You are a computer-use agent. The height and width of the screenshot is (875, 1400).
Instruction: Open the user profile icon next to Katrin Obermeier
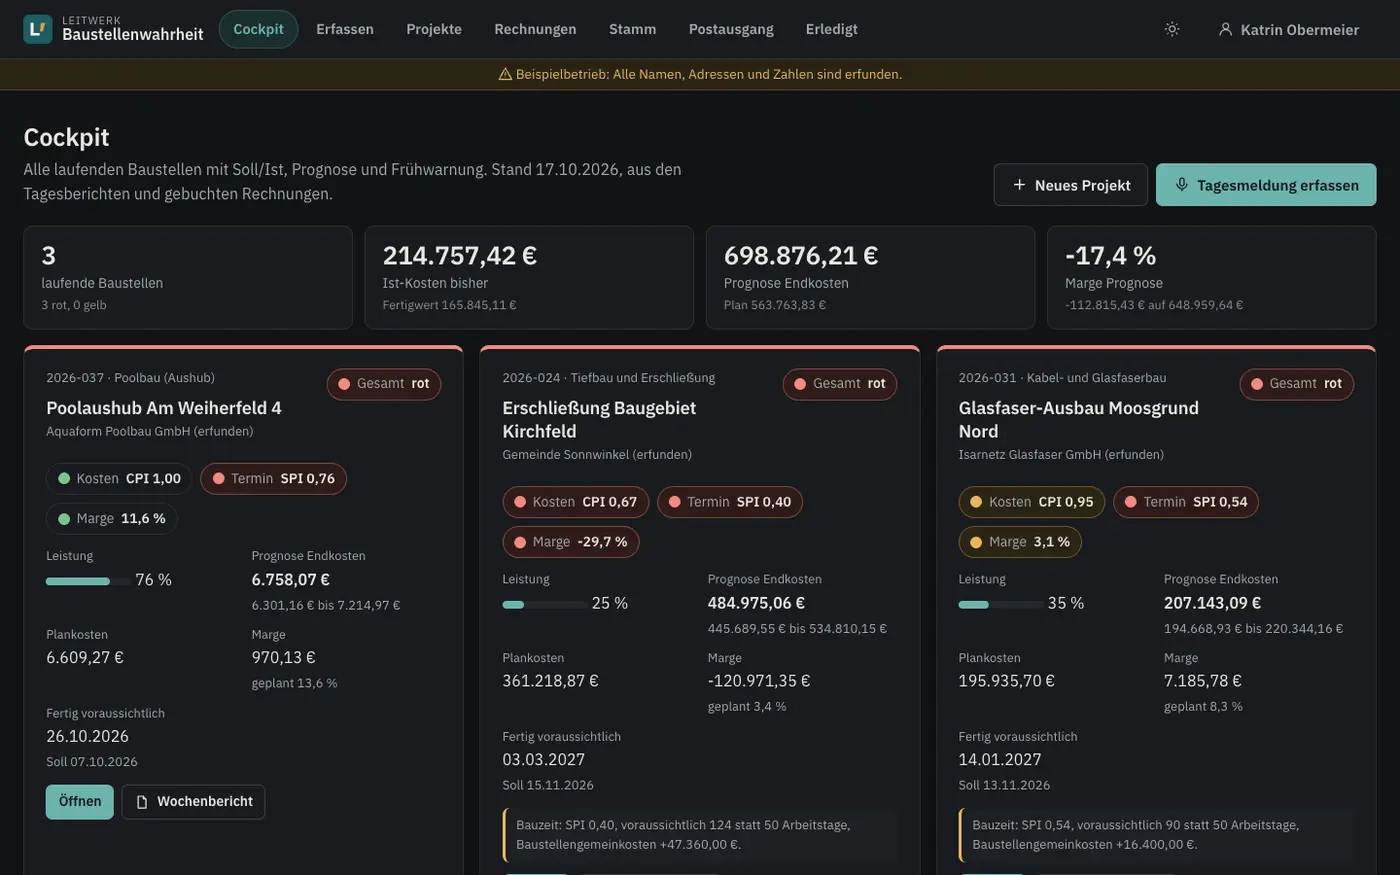click(x=1225, y=29)
